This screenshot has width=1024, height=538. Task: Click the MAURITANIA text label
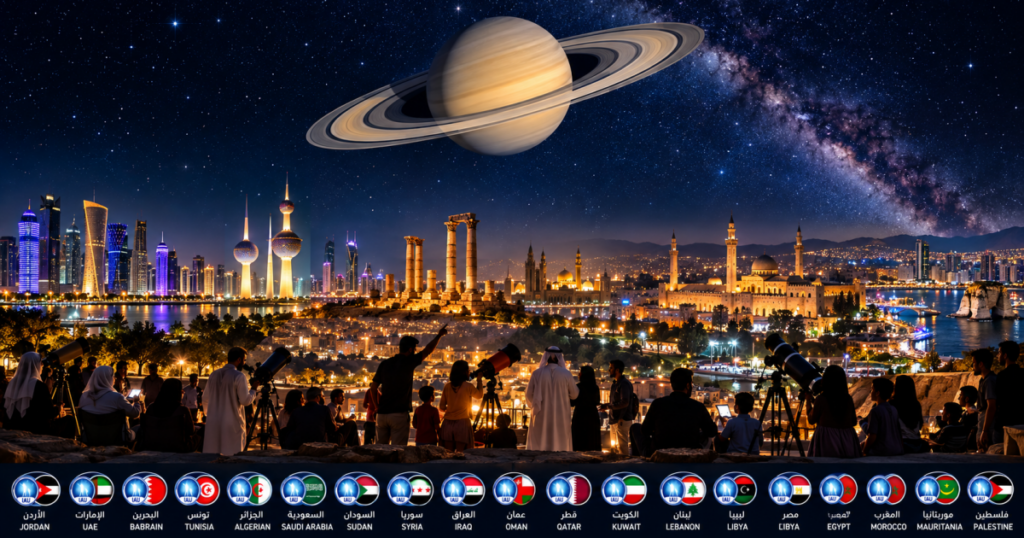(x=940, y=527)
